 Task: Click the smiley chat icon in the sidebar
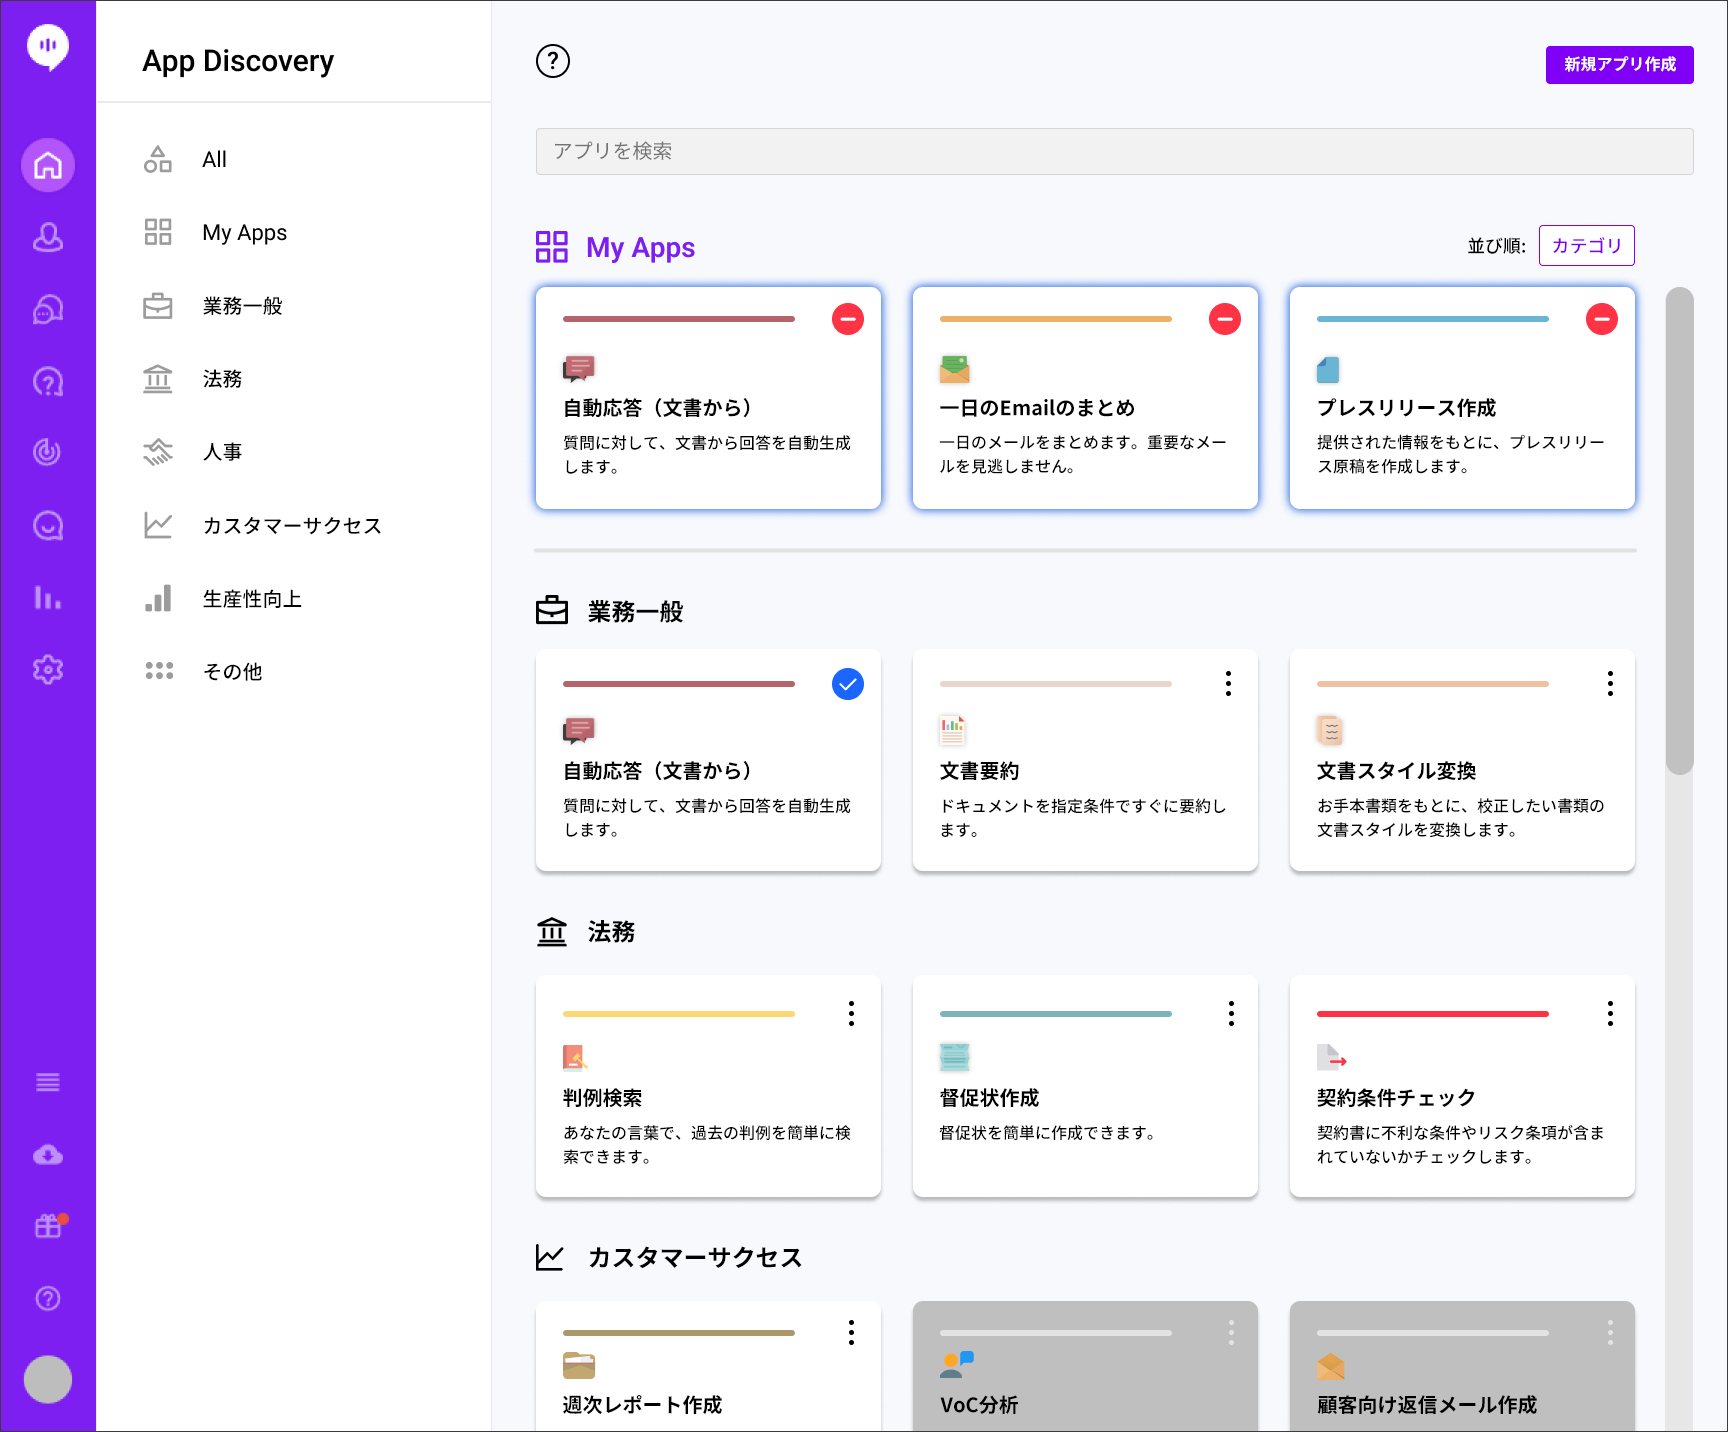(47, 525)
